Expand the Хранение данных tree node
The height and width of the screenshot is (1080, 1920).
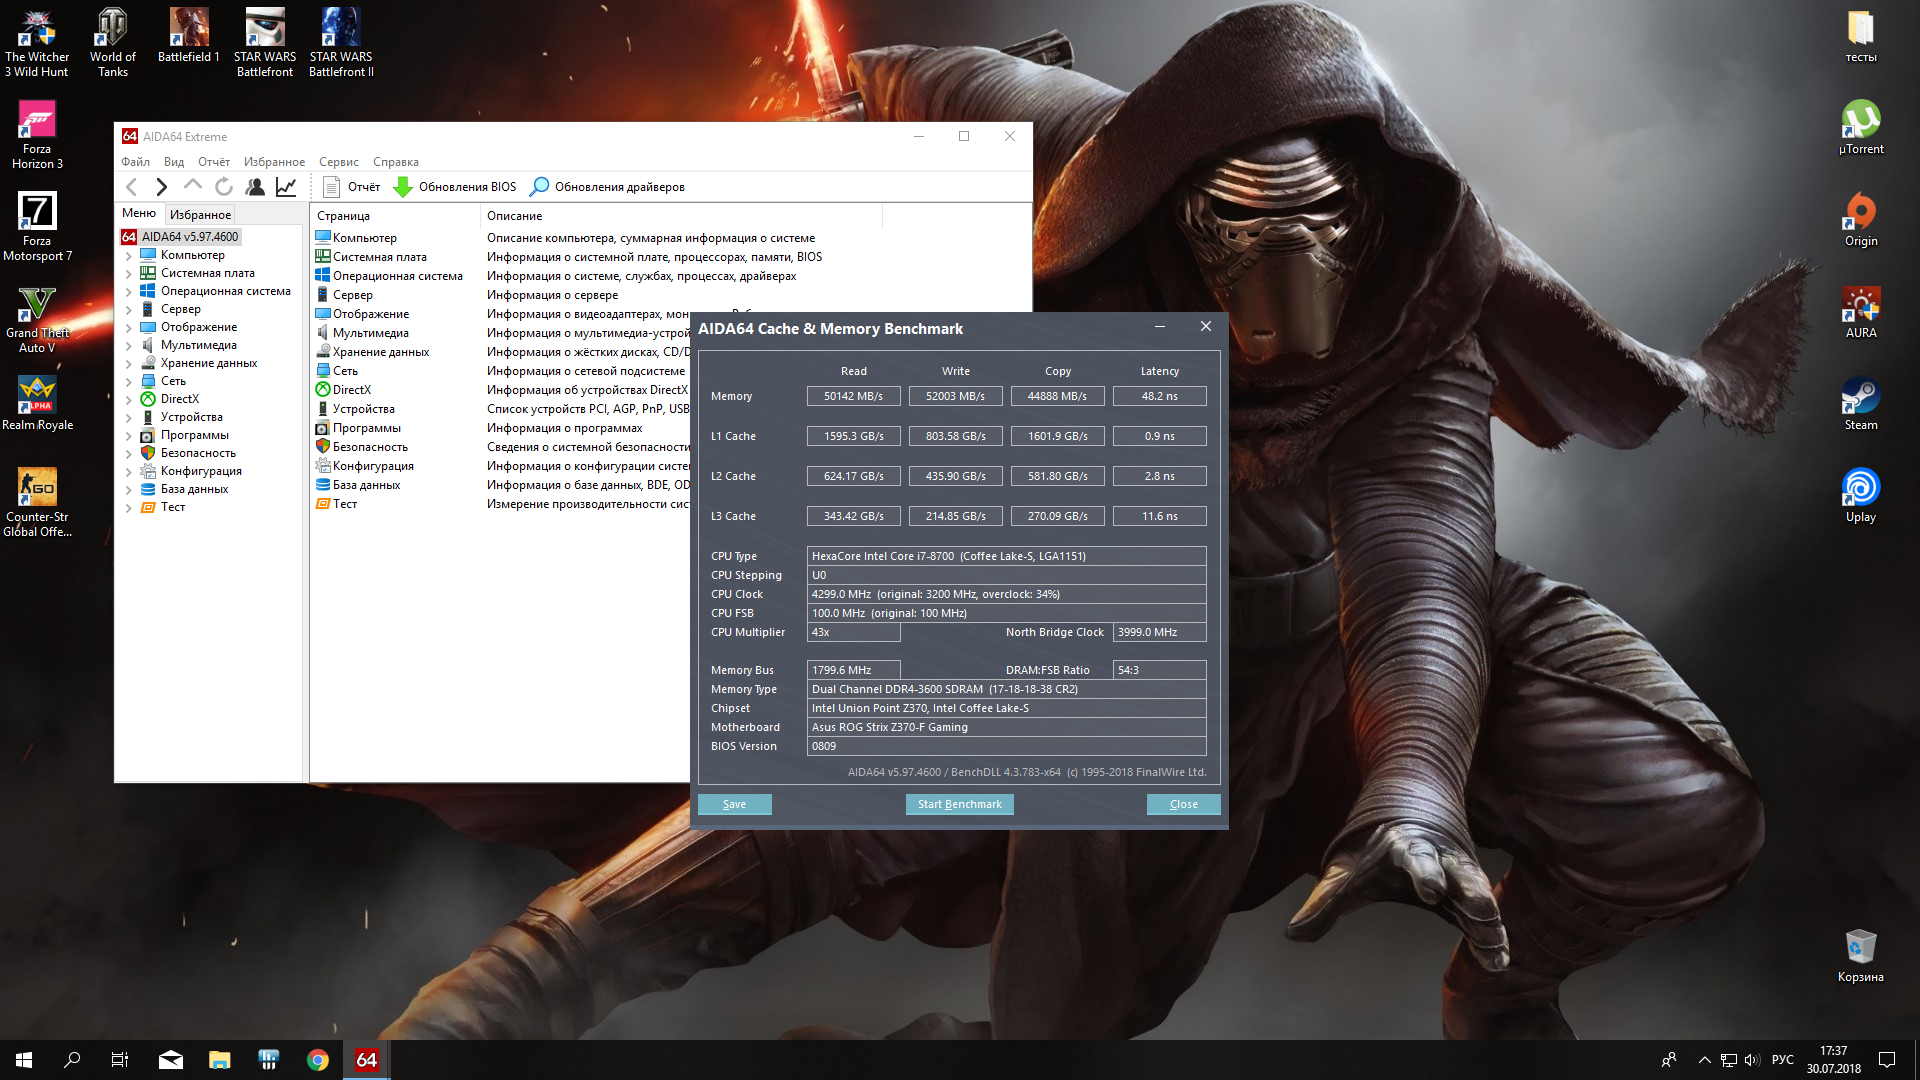tap(128, 364)
